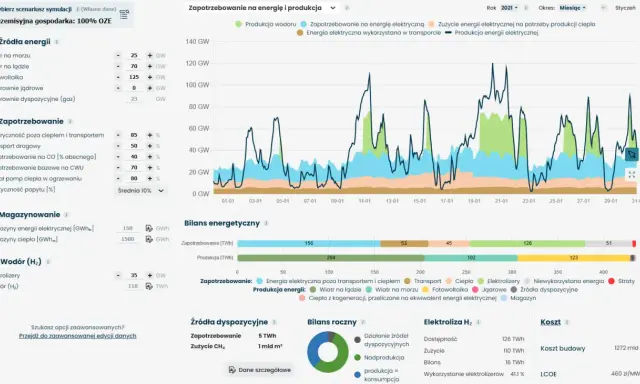Toggle Nadprodukcja in annual balance donut legend
This screenshot has width=640, height=384.
(379, 357)
